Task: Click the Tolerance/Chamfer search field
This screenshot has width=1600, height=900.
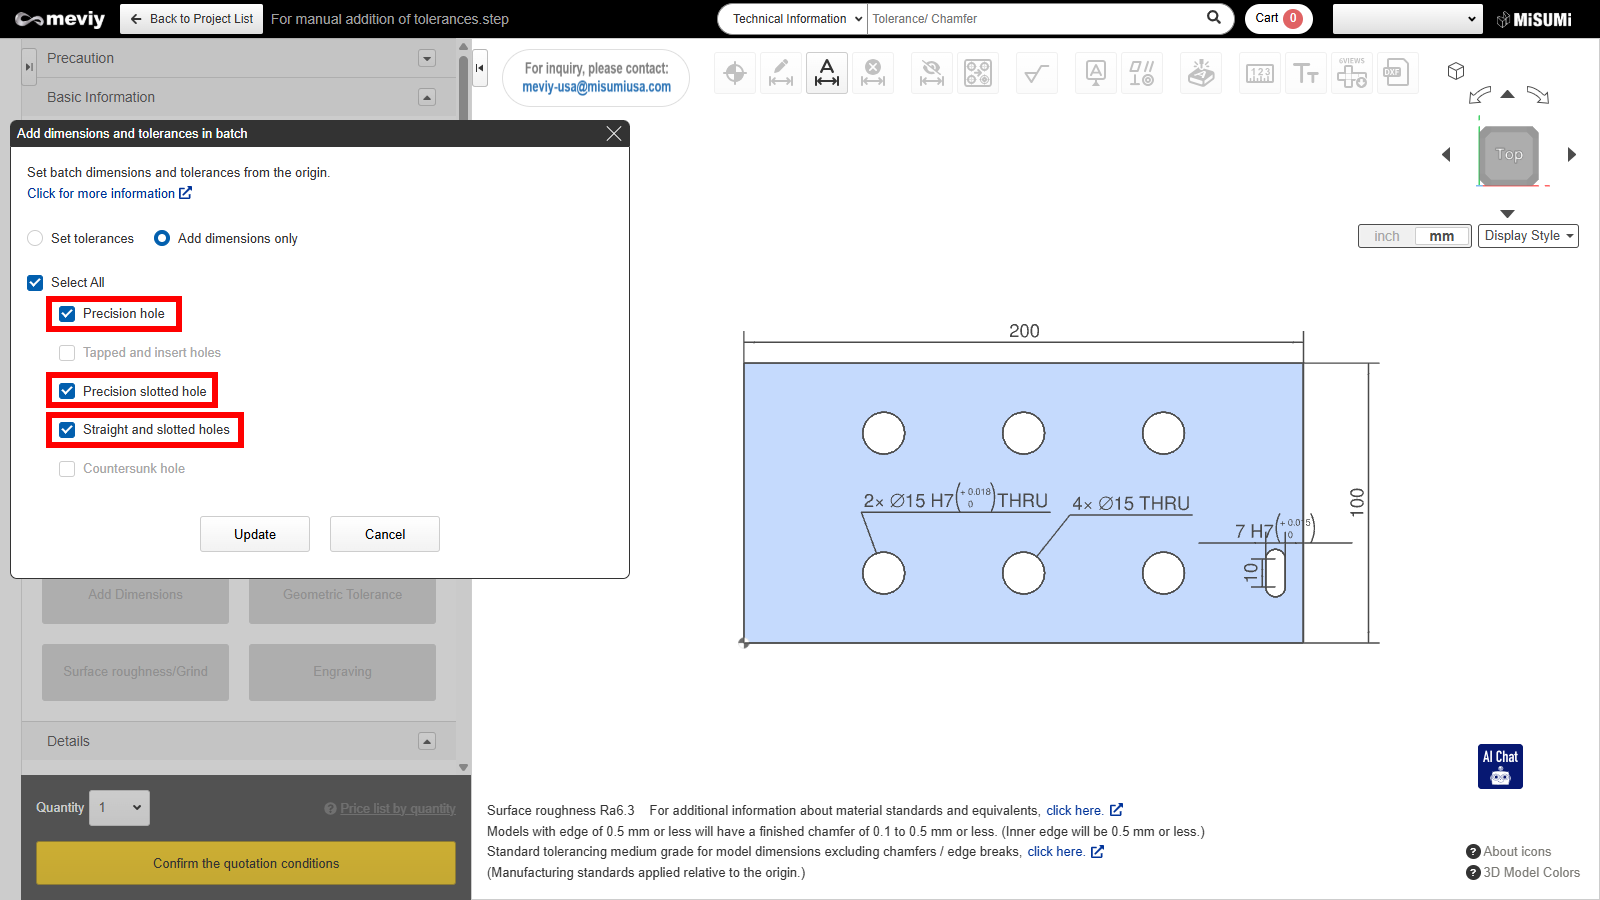Action: pos(1035,19)
